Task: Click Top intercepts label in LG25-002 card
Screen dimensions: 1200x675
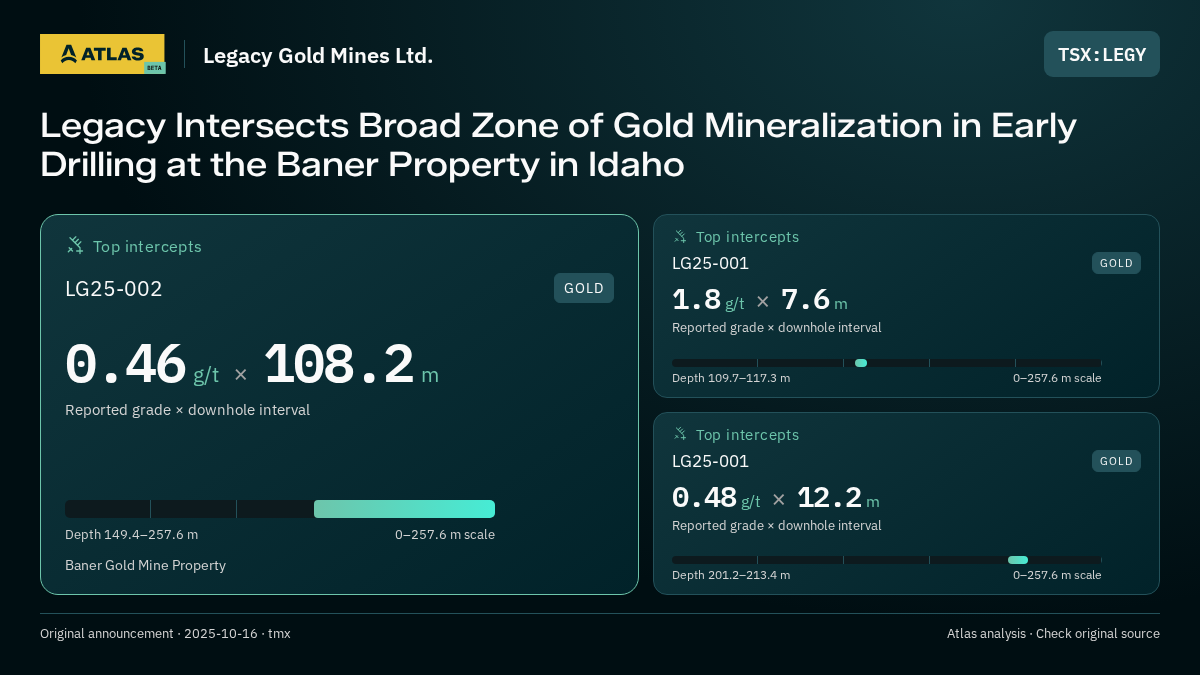Action: point(147,246)
